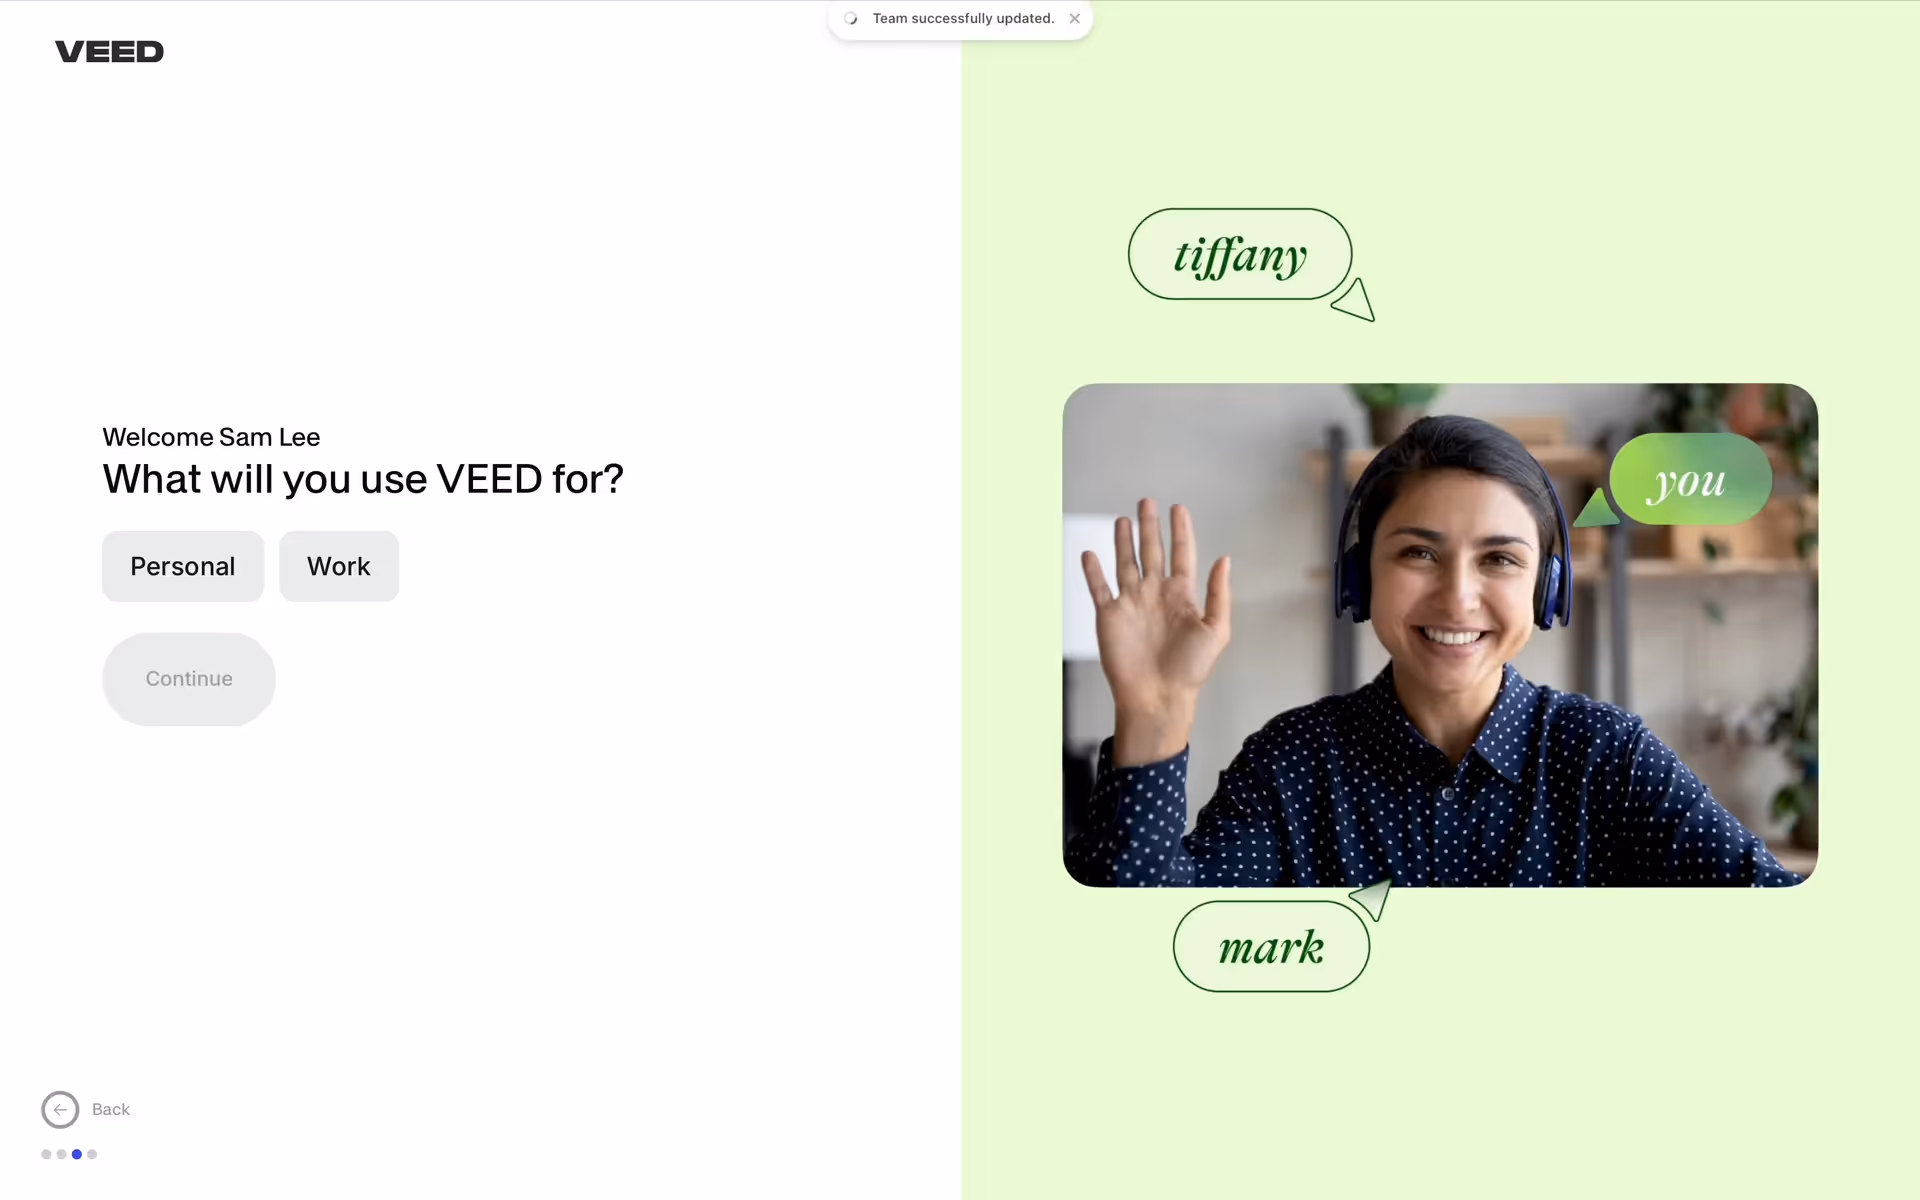Click the green 'you' name bubble

[x=1690, y=479]
